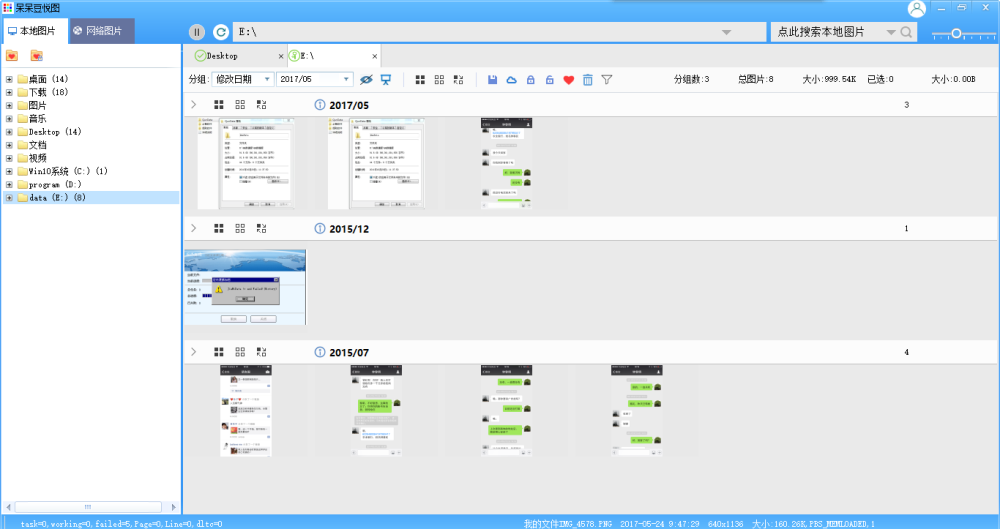Collapse the 2015/07 group with its chevron
This screenshot has height=529, width=1000.
tap(193, 352)
